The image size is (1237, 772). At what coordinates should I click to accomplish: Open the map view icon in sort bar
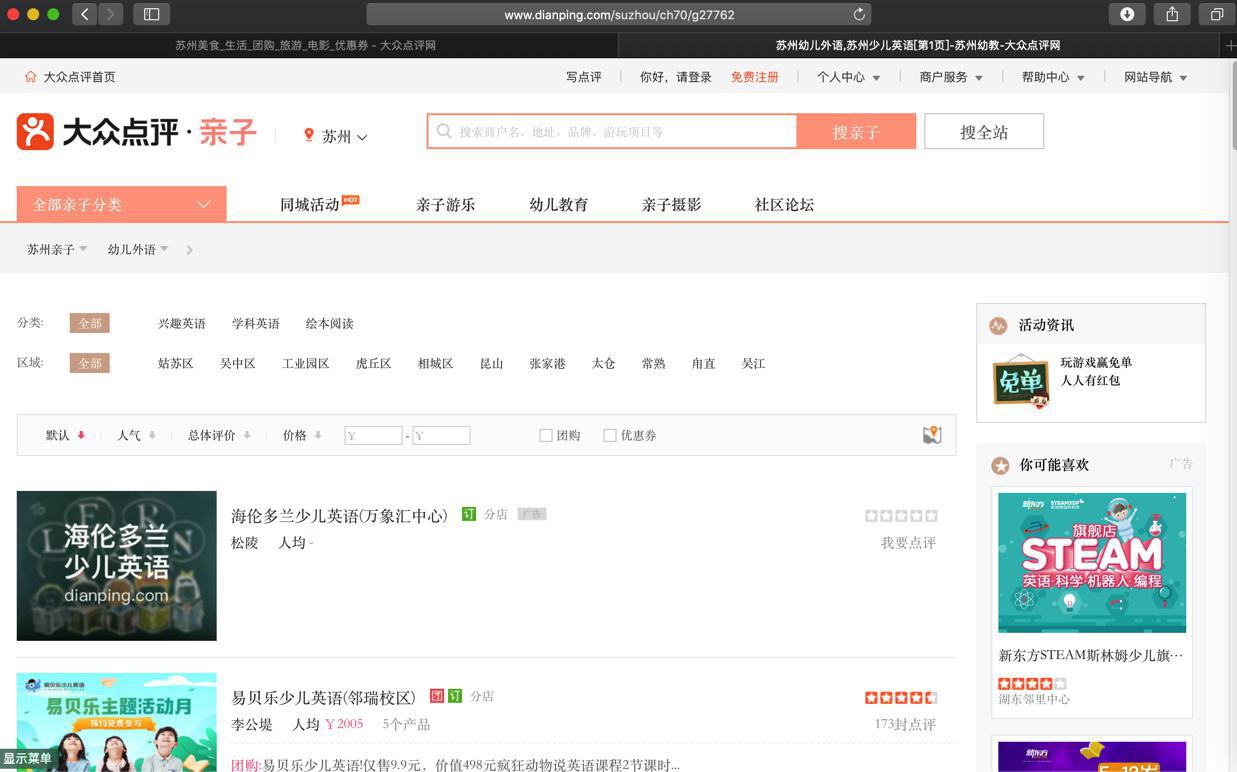point(932,435)
